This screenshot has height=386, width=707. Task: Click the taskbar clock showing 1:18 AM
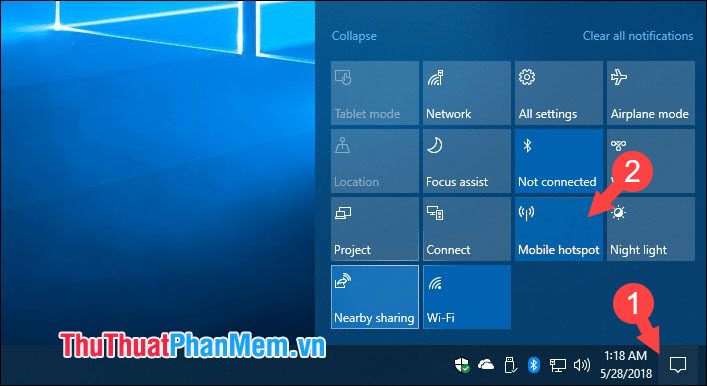625,356
